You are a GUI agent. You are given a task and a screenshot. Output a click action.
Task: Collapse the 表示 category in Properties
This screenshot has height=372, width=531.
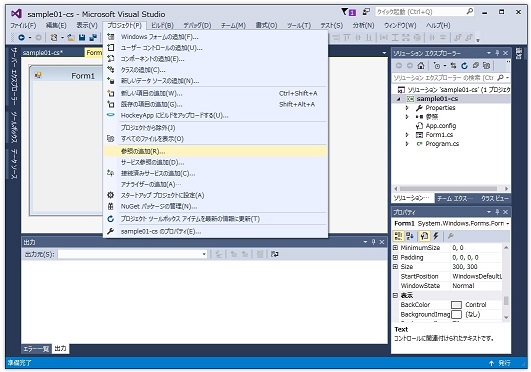[395, 295]
